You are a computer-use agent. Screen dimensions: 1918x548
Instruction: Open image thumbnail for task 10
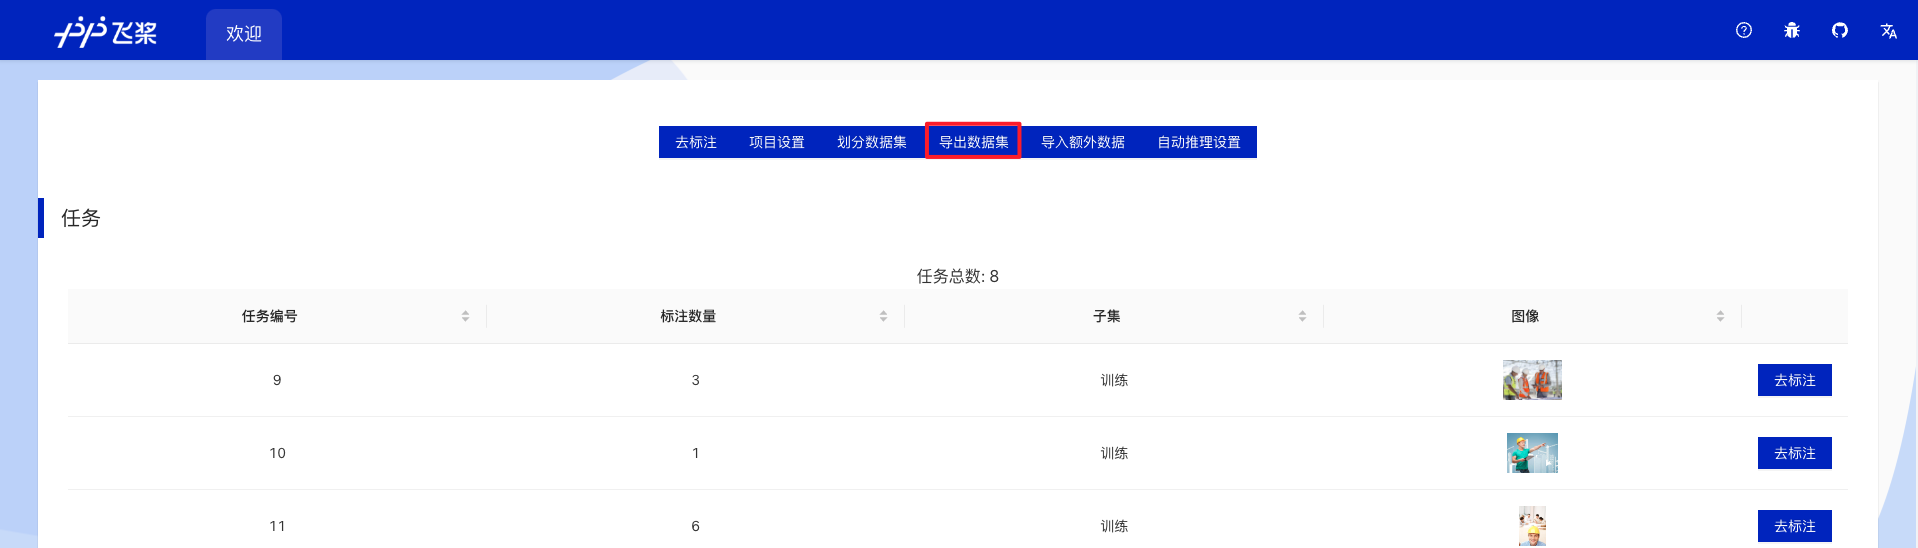click(x=1532, y=453)
